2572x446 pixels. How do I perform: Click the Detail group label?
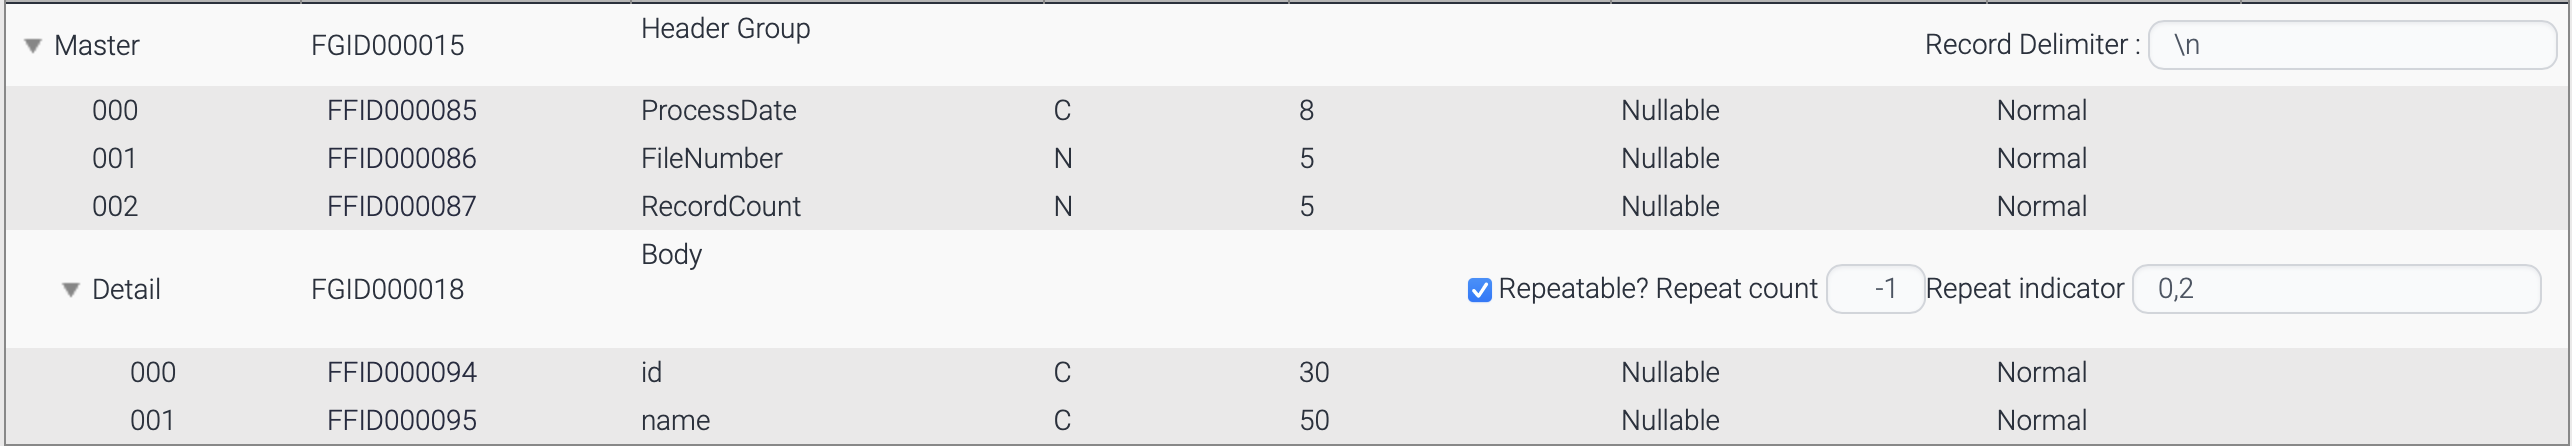(126, 290)
